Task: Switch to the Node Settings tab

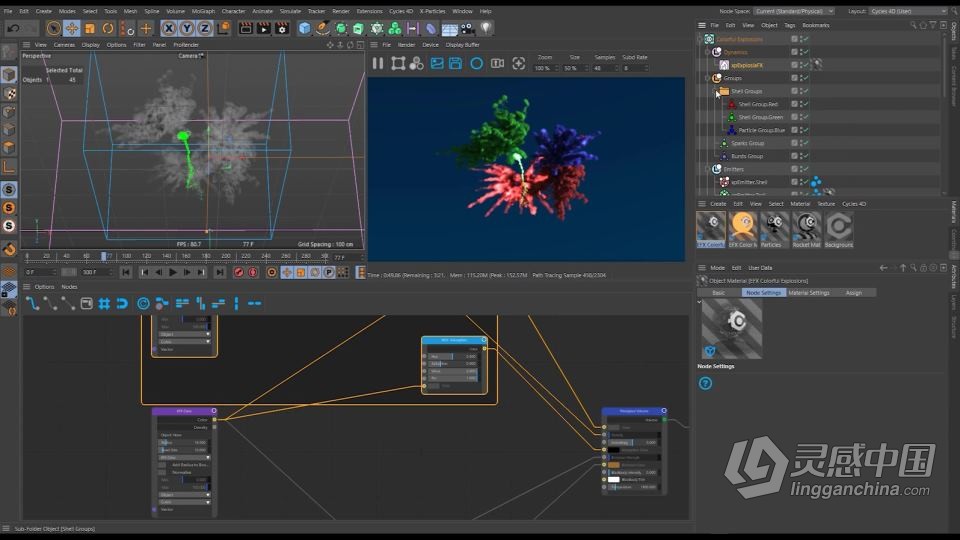Action: click(x=763, y=293)
